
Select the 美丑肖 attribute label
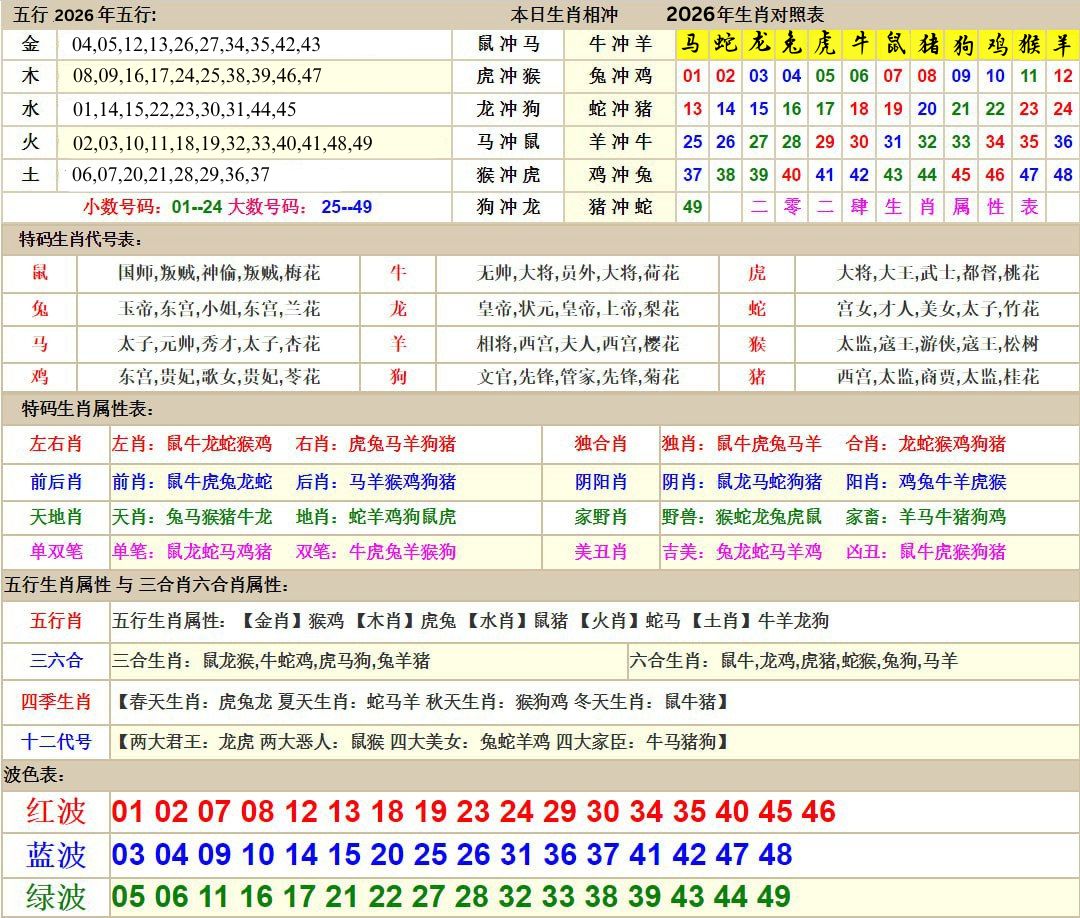601,552
